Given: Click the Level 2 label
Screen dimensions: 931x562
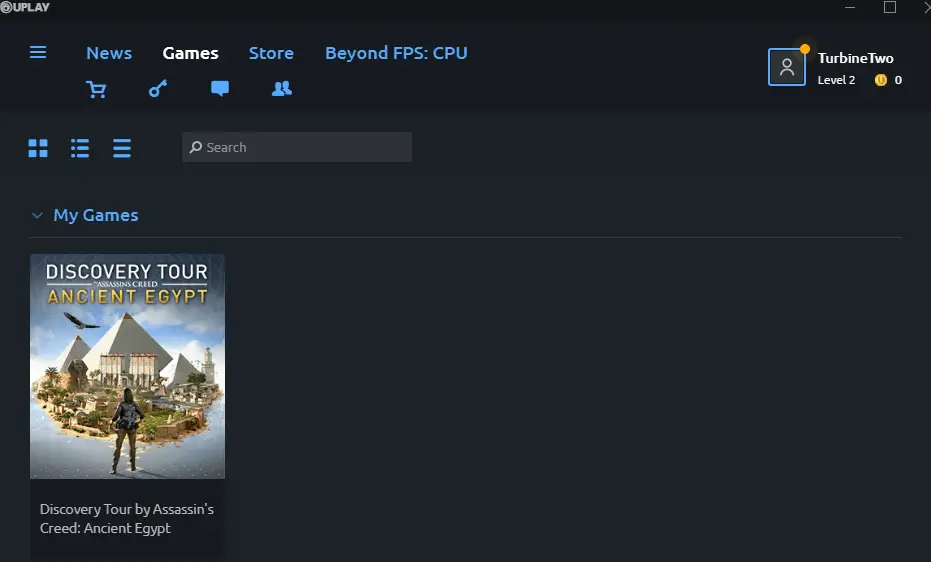Looking at the screenshot, I should (x=836, y=80).
